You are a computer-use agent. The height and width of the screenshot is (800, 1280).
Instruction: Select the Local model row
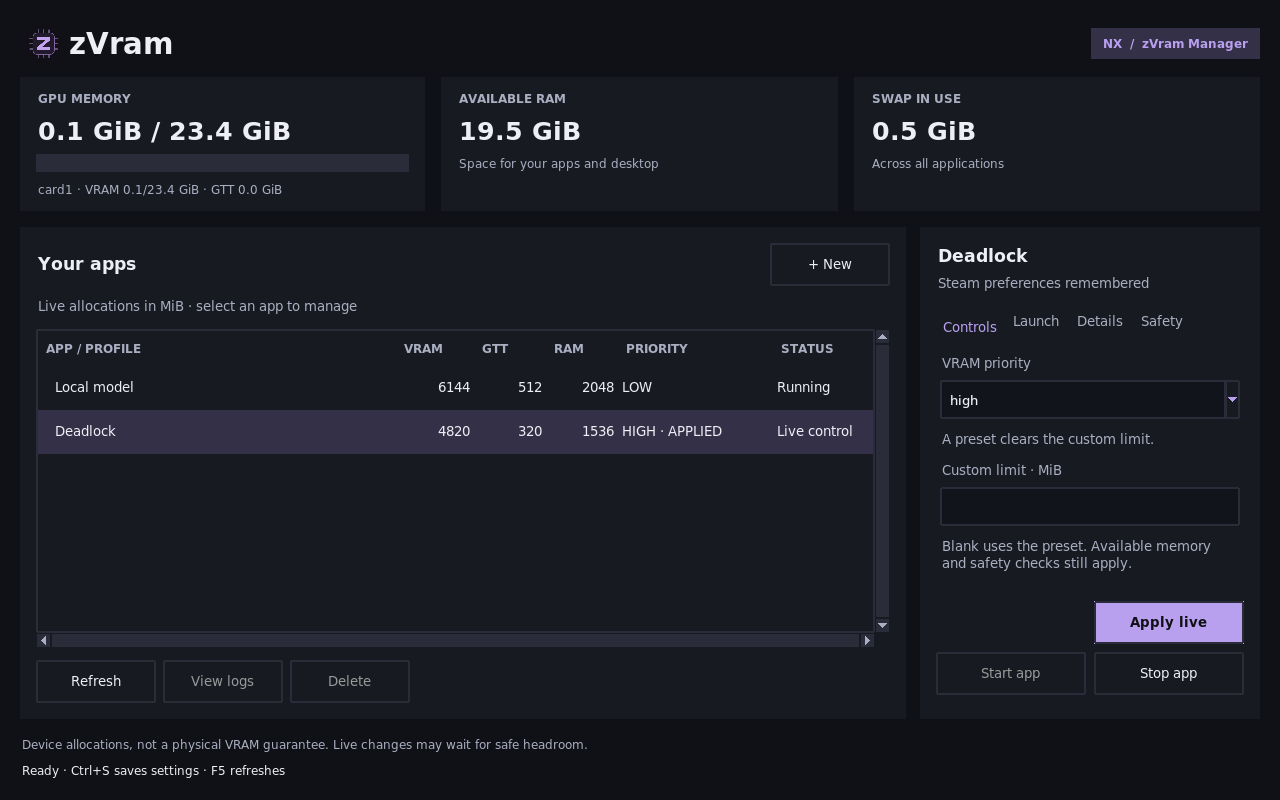[455, 387]
